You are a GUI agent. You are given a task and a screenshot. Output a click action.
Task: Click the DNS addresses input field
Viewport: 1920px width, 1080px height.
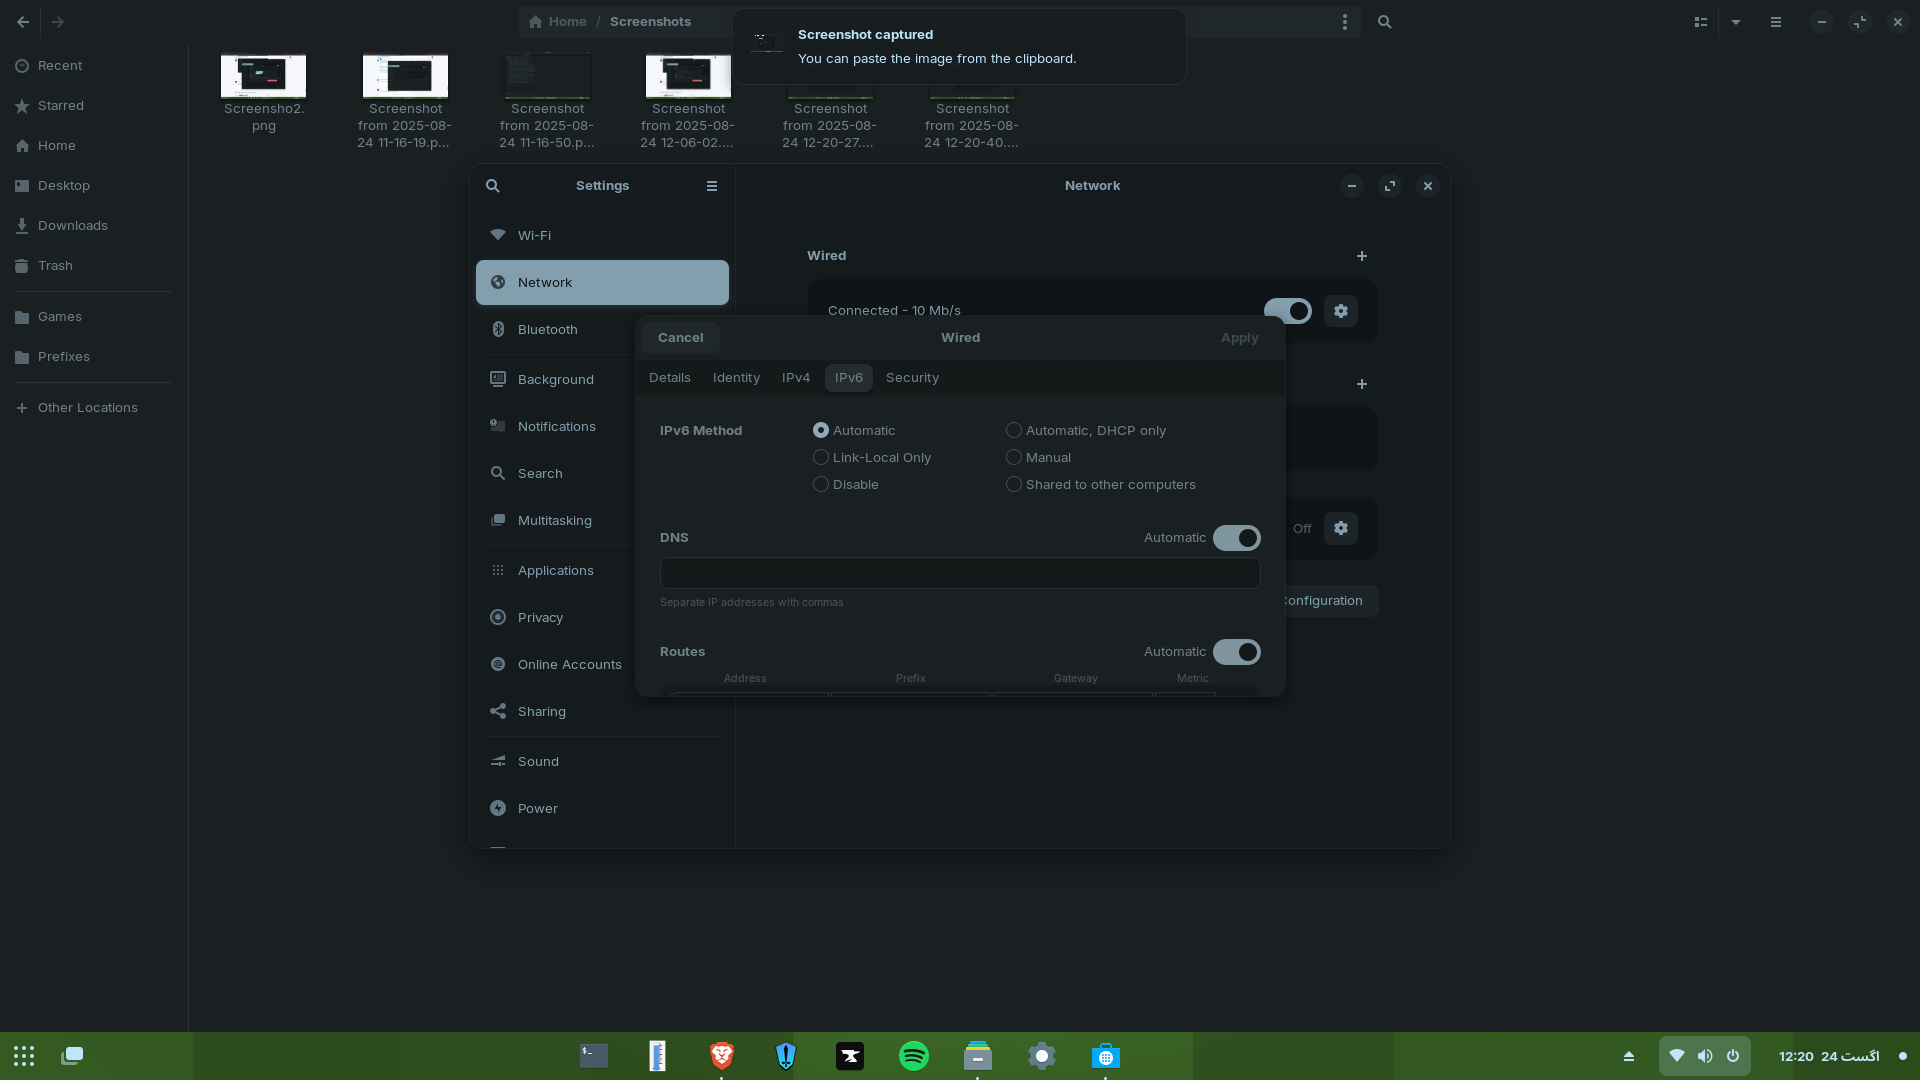[959, 573]
